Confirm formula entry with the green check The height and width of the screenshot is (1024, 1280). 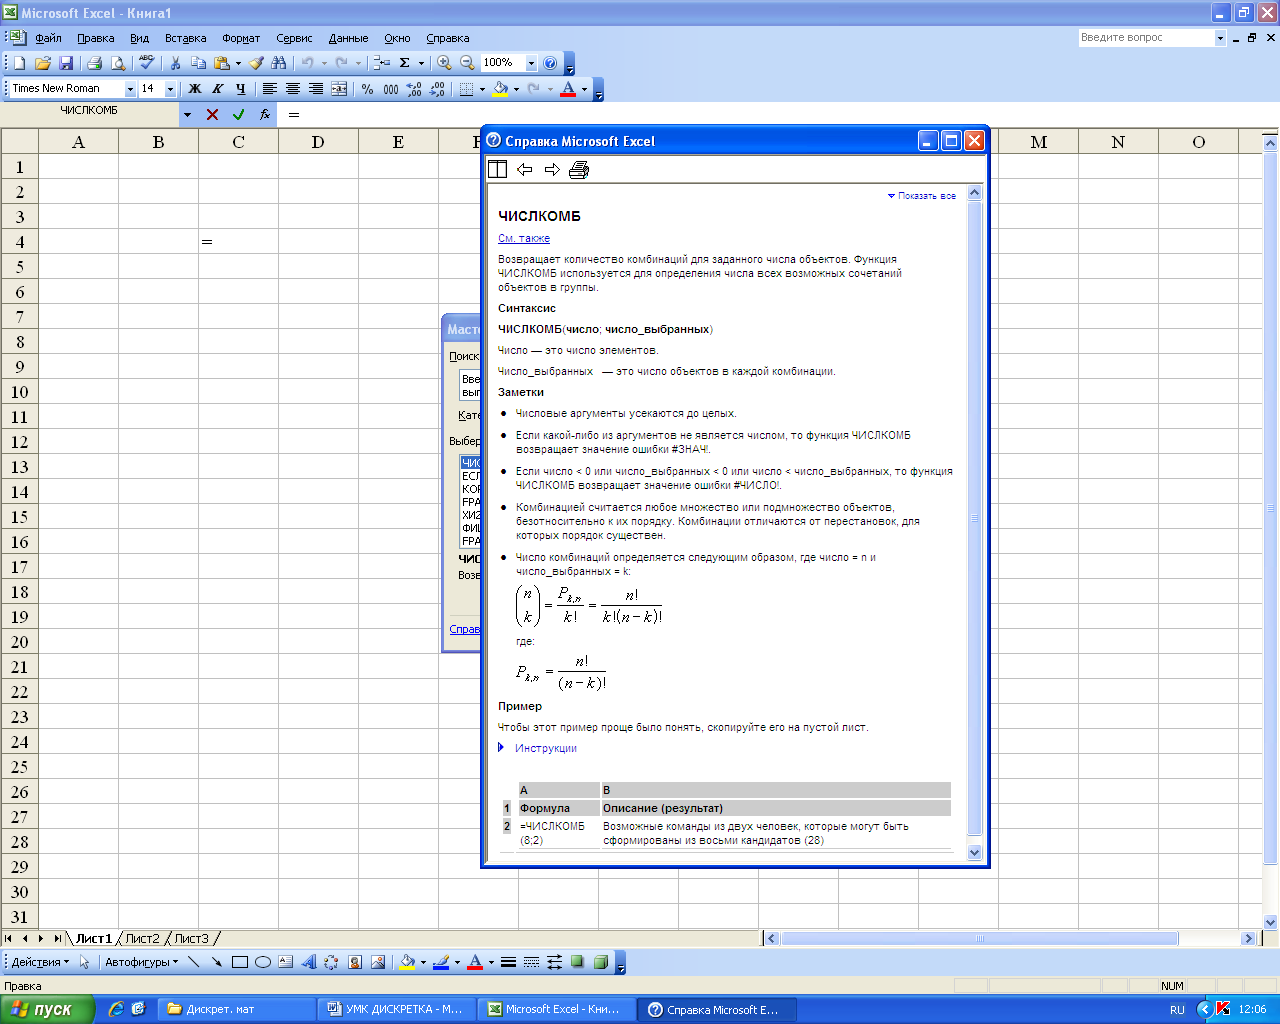click(x=238, y=115)
